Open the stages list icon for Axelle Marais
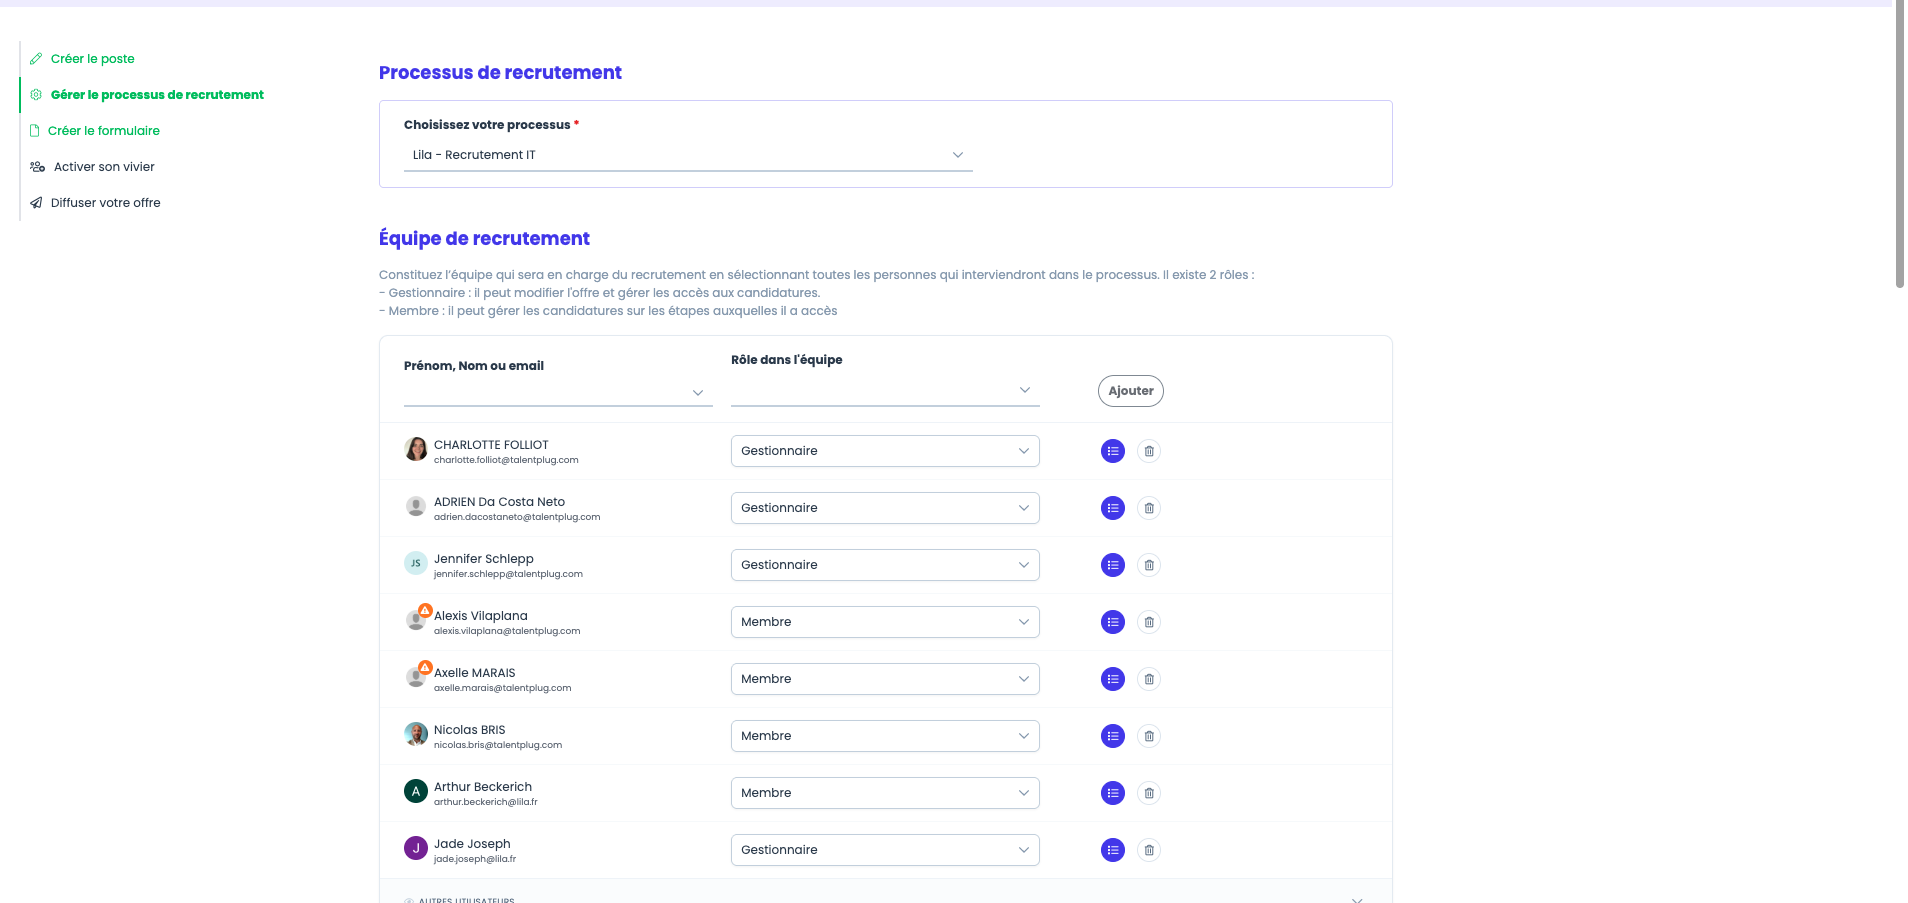 1112,679
